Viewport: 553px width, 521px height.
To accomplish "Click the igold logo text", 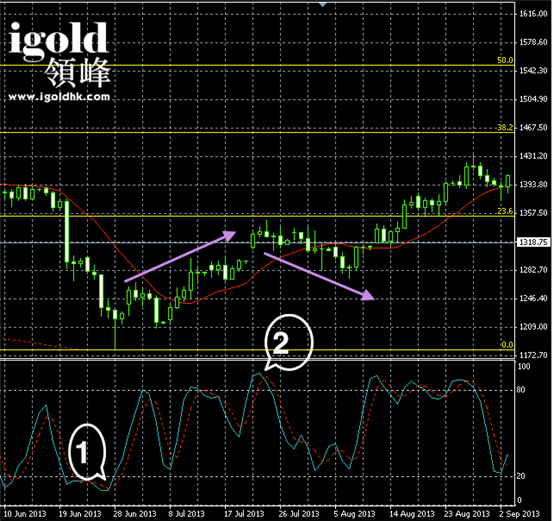I will pos(58,40).
